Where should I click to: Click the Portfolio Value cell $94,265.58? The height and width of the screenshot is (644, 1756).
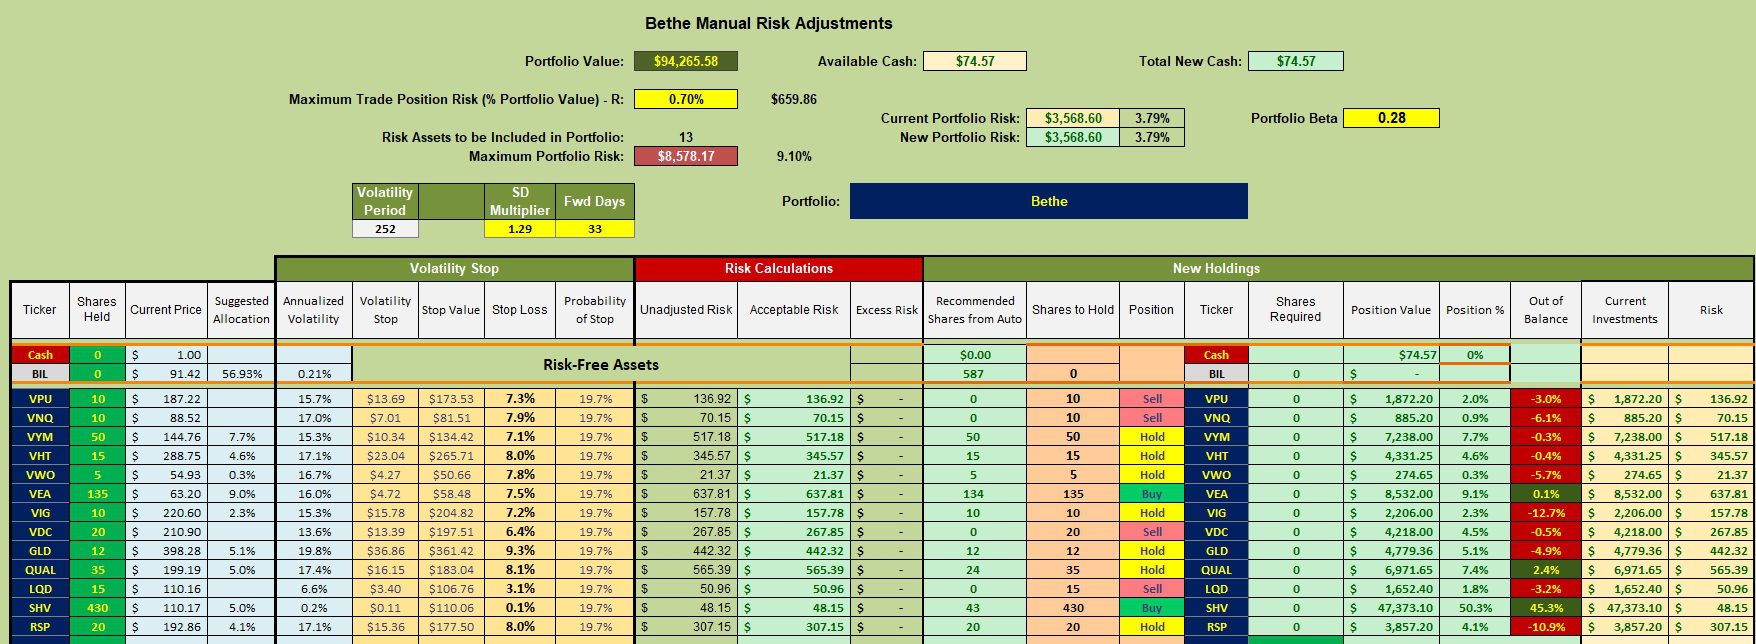[x=685, y=61]
